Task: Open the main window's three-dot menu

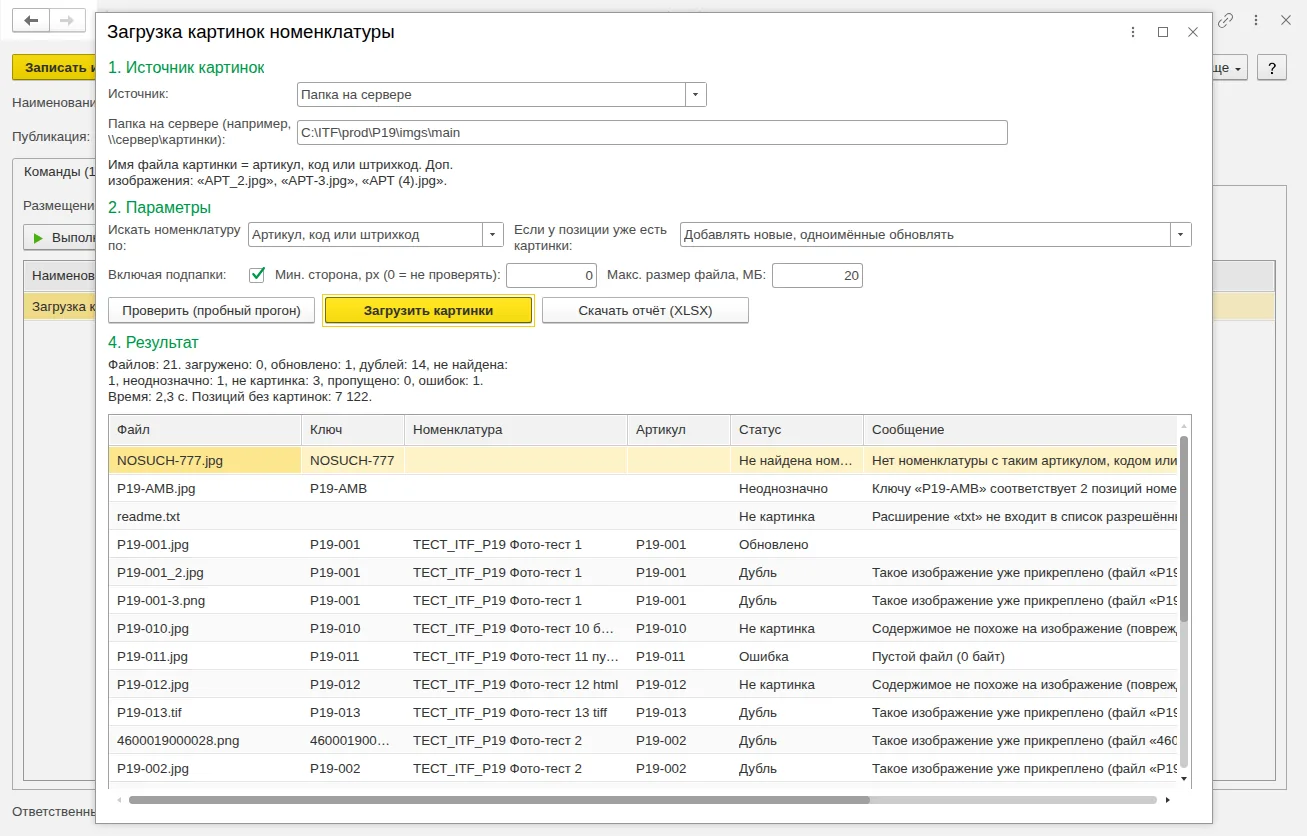Action: [1255, 20]
